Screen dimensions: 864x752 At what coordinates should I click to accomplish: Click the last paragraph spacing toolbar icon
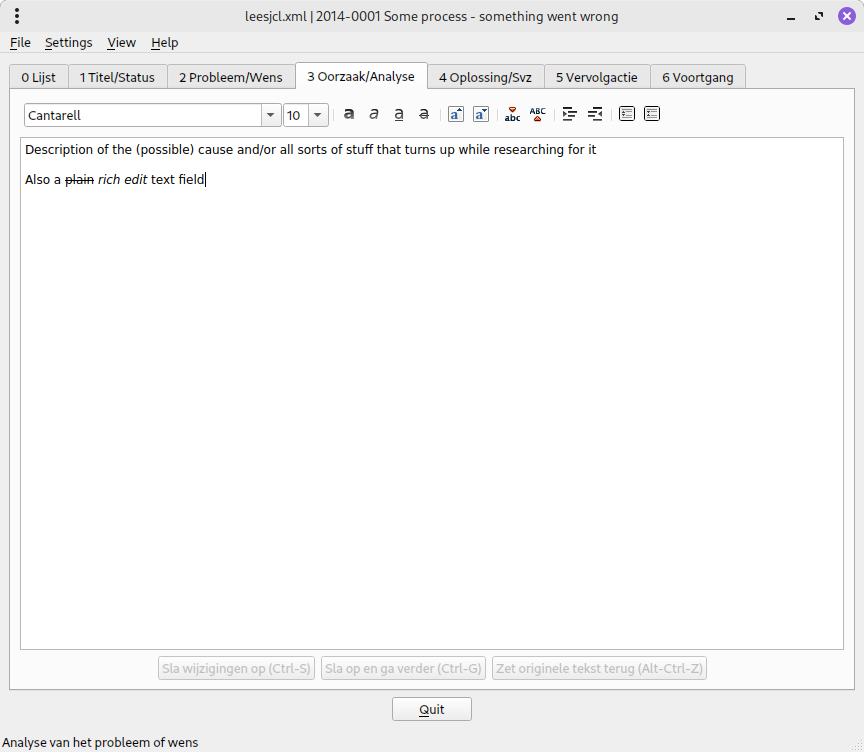pos(652,115)
